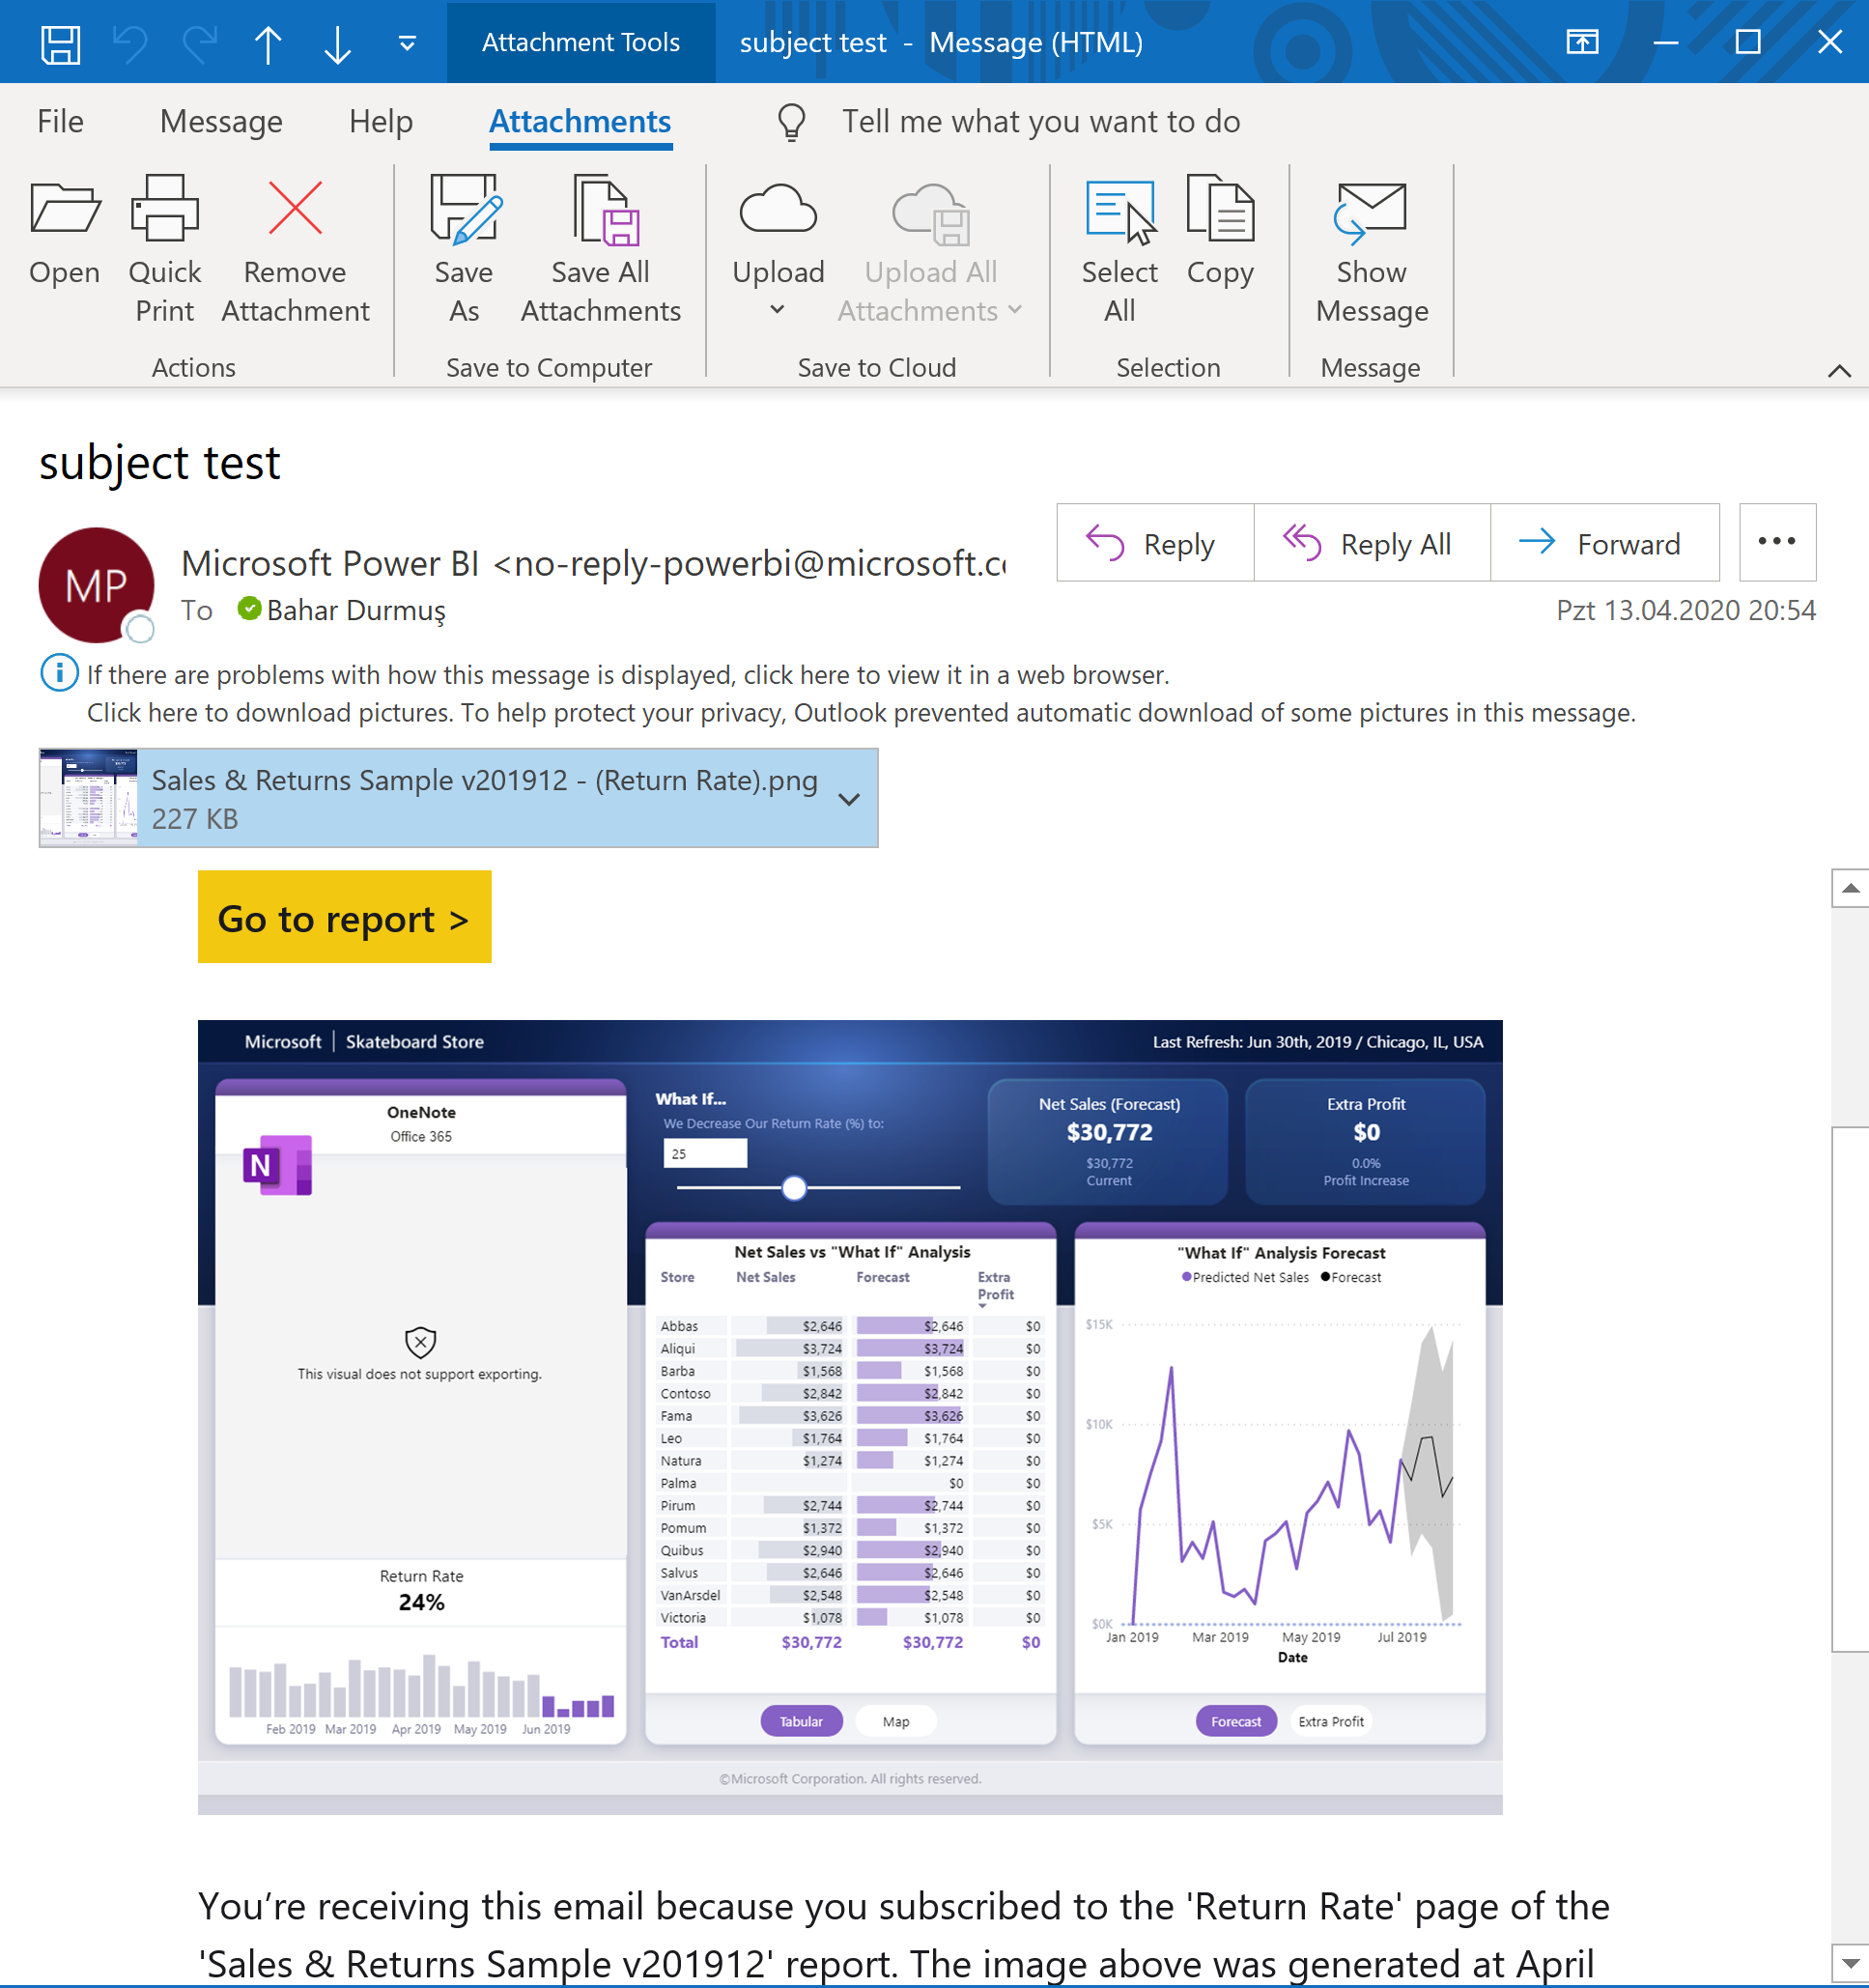This screenshot has height=1988, width=1869.
Task: Click here to download pictures notice
Action: tap(861, 713)
